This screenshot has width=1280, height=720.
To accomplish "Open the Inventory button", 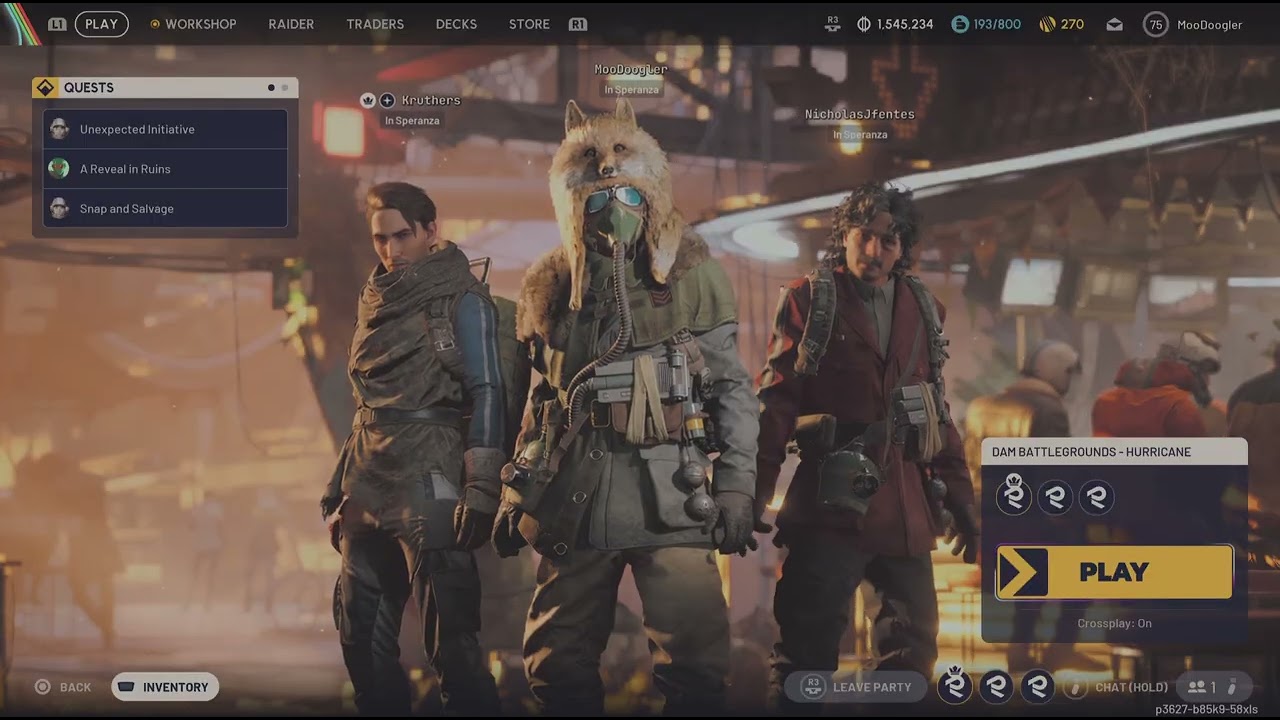I will point(165,687).
